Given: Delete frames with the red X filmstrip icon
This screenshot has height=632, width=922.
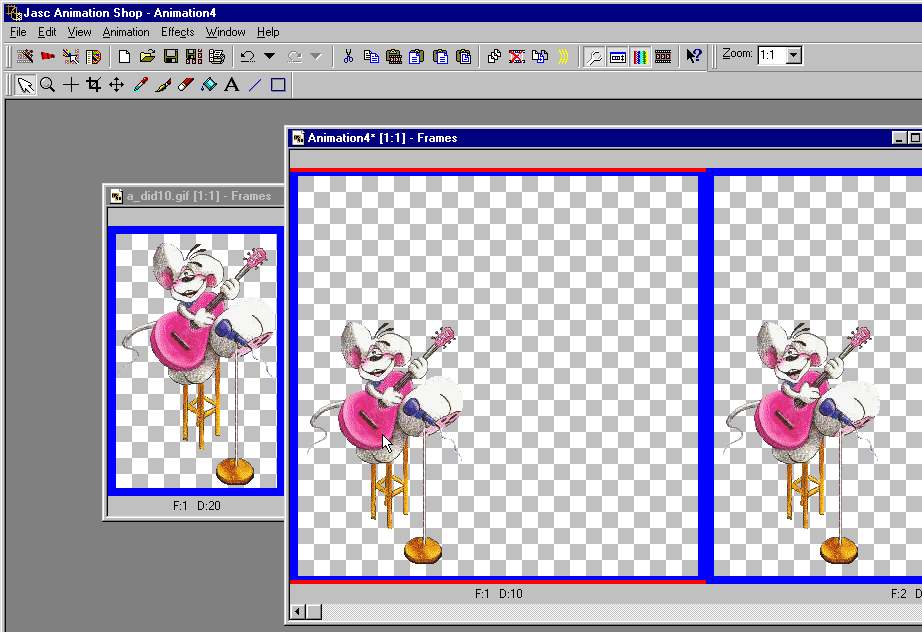Looking at the screenshot, I should click(x=517, y=56).
